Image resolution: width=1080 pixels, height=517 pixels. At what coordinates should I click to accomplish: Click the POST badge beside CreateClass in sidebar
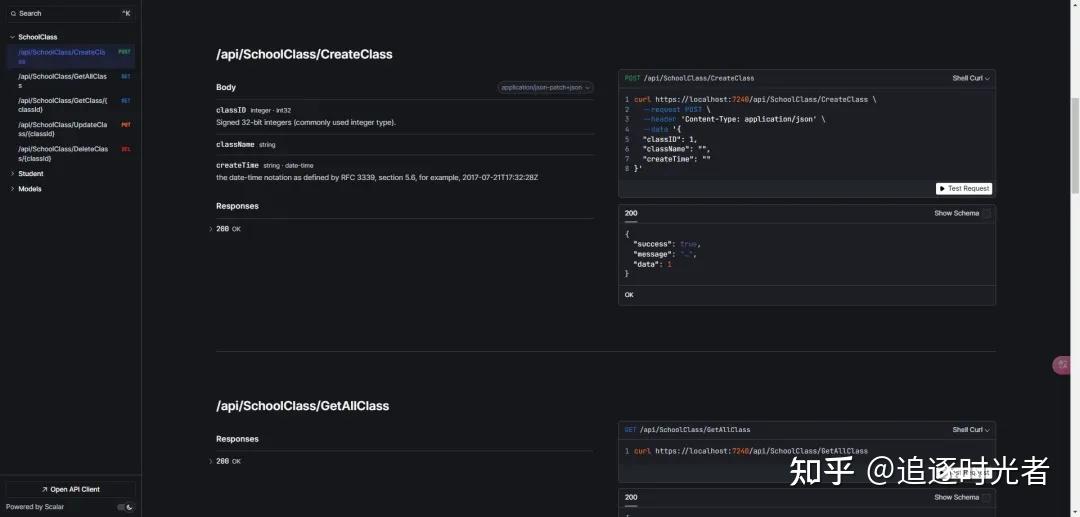[124, 52]
